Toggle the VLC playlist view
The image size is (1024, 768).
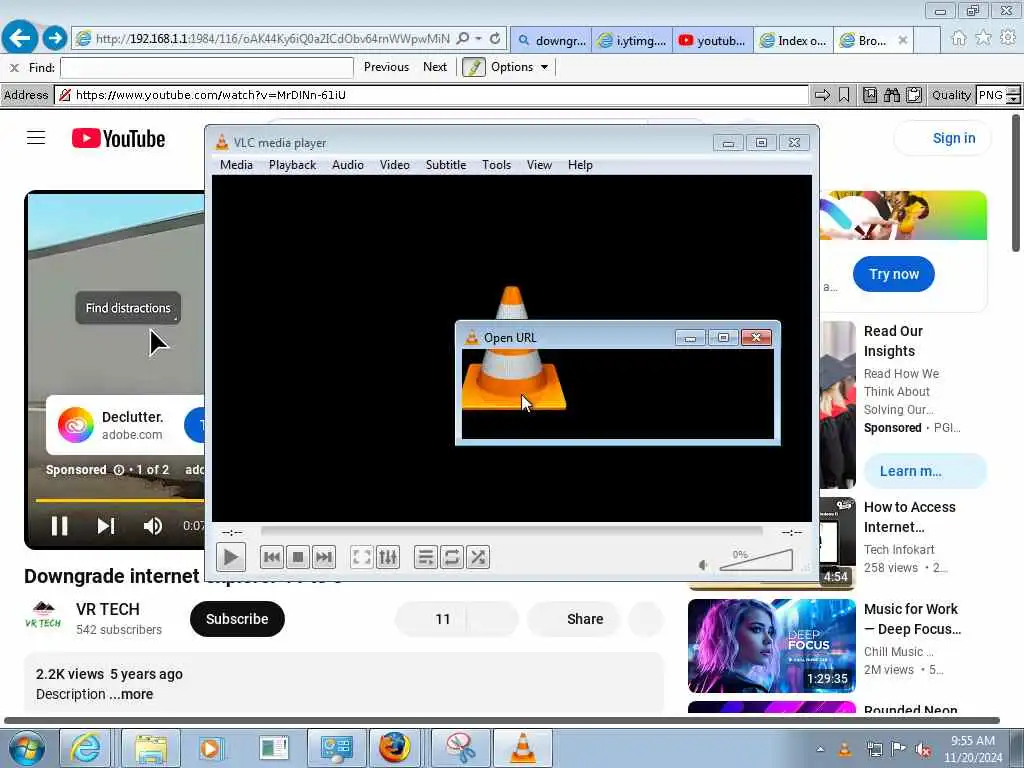[x=426, y=557]
